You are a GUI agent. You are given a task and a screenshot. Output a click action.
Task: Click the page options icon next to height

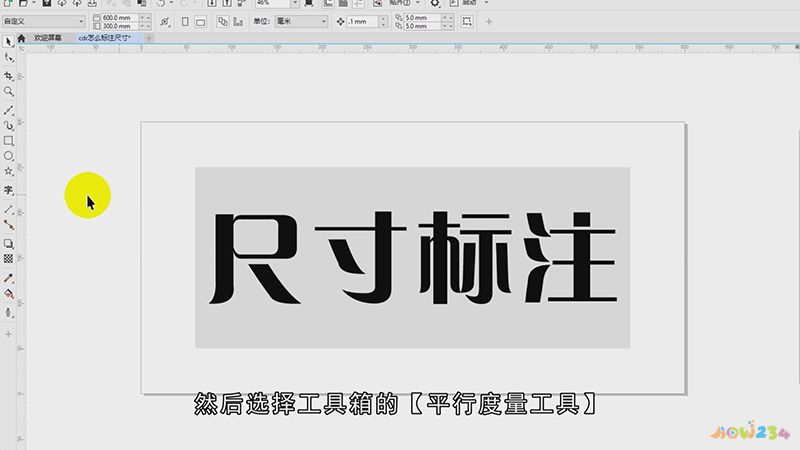[164, 21]
